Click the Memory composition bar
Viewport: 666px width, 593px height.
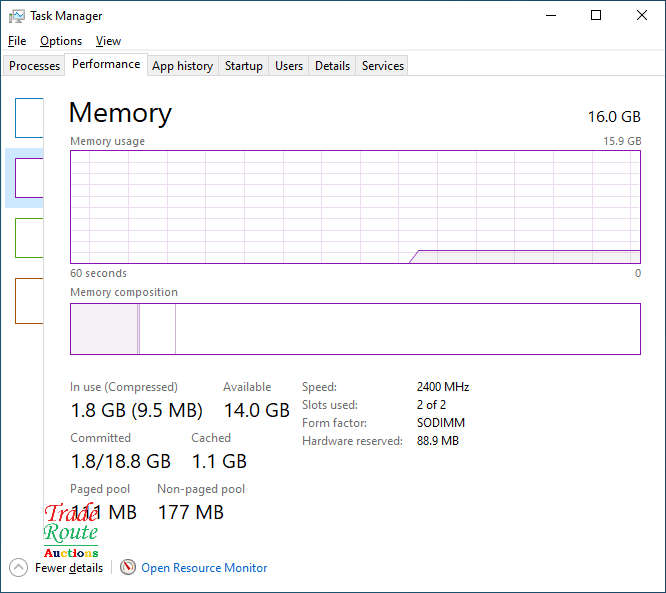[x=355, y=329]
